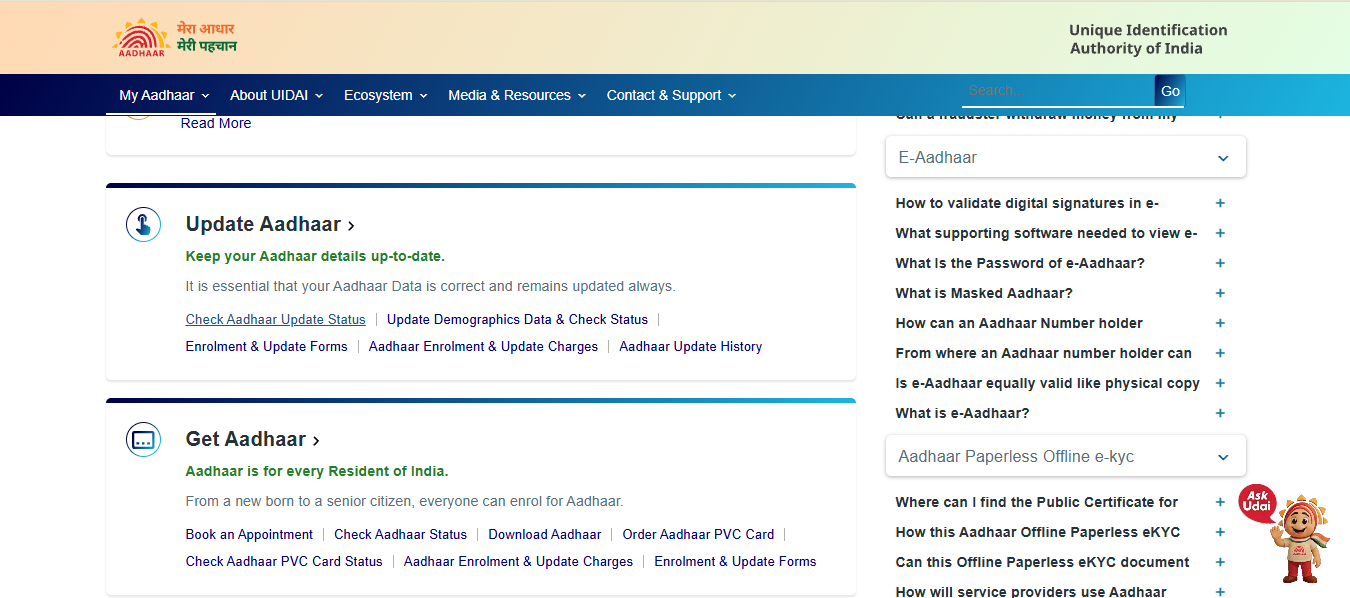Open the Download Aadhaar link
1350x598 pixels.
(545, 534)
